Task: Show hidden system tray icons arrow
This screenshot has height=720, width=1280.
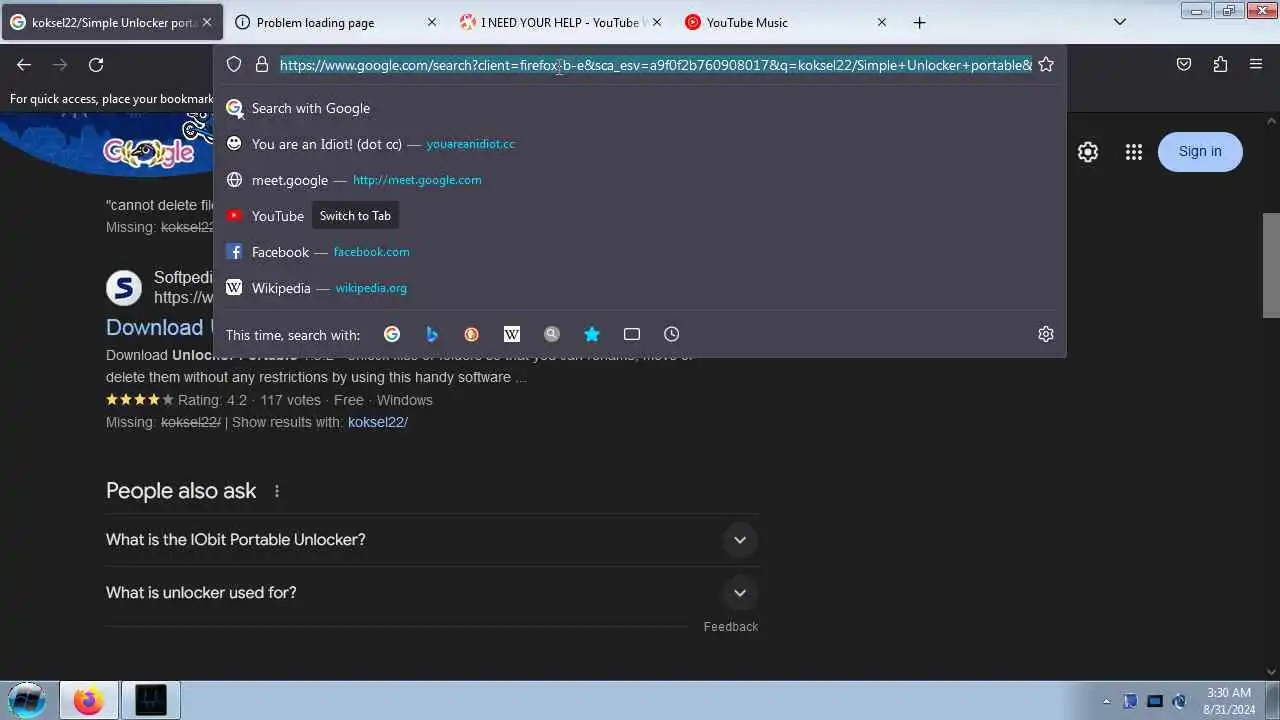Action: 1106,701
